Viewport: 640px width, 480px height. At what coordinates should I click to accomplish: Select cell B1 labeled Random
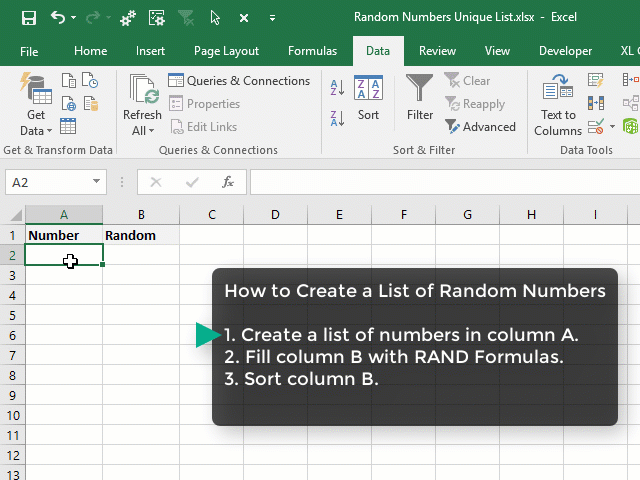click(x=141, y=235)
